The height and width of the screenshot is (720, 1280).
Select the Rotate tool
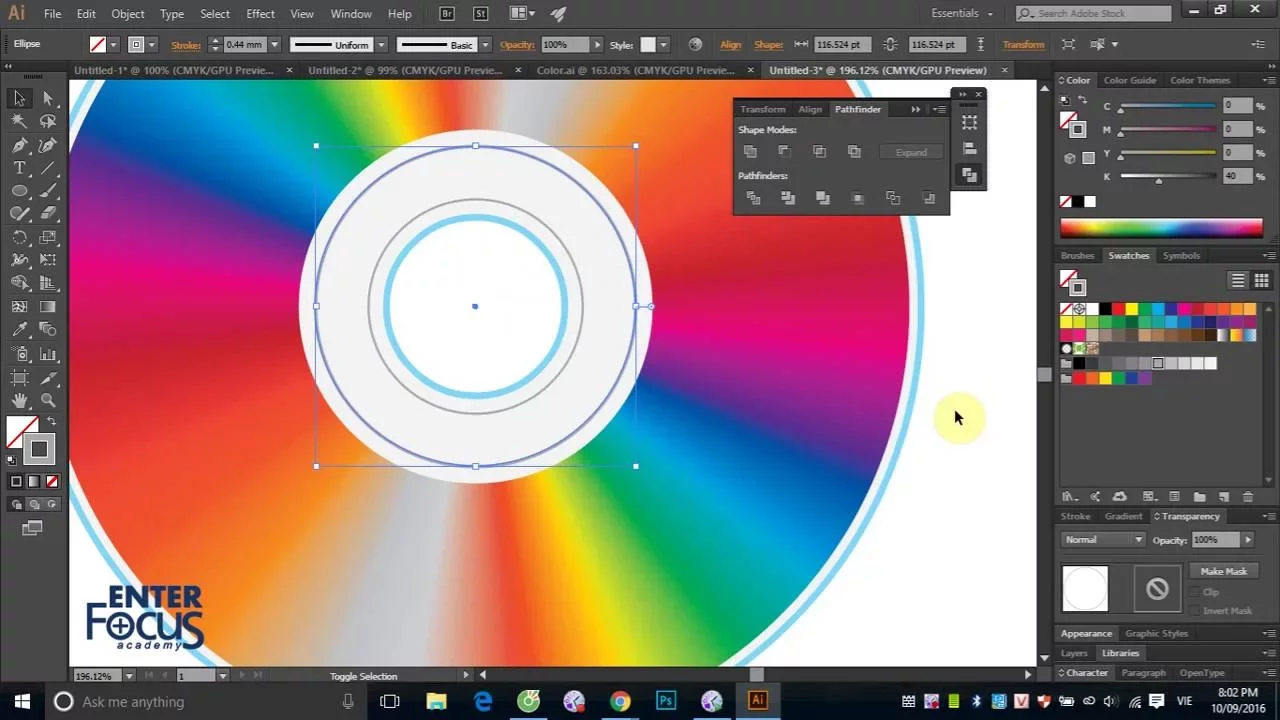pos(19,238)
